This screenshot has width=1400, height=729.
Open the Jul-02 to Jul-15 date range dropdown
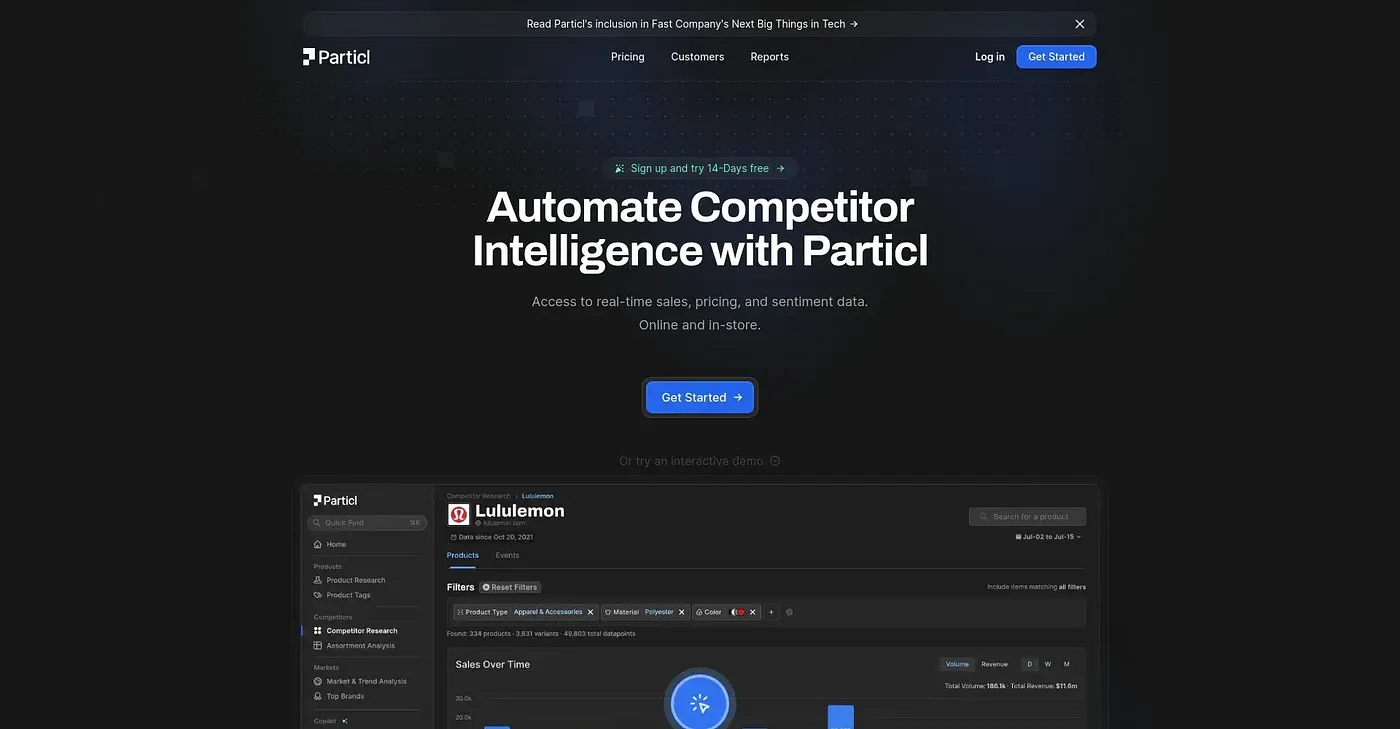pyautogui.click(x=1048, y=537)
